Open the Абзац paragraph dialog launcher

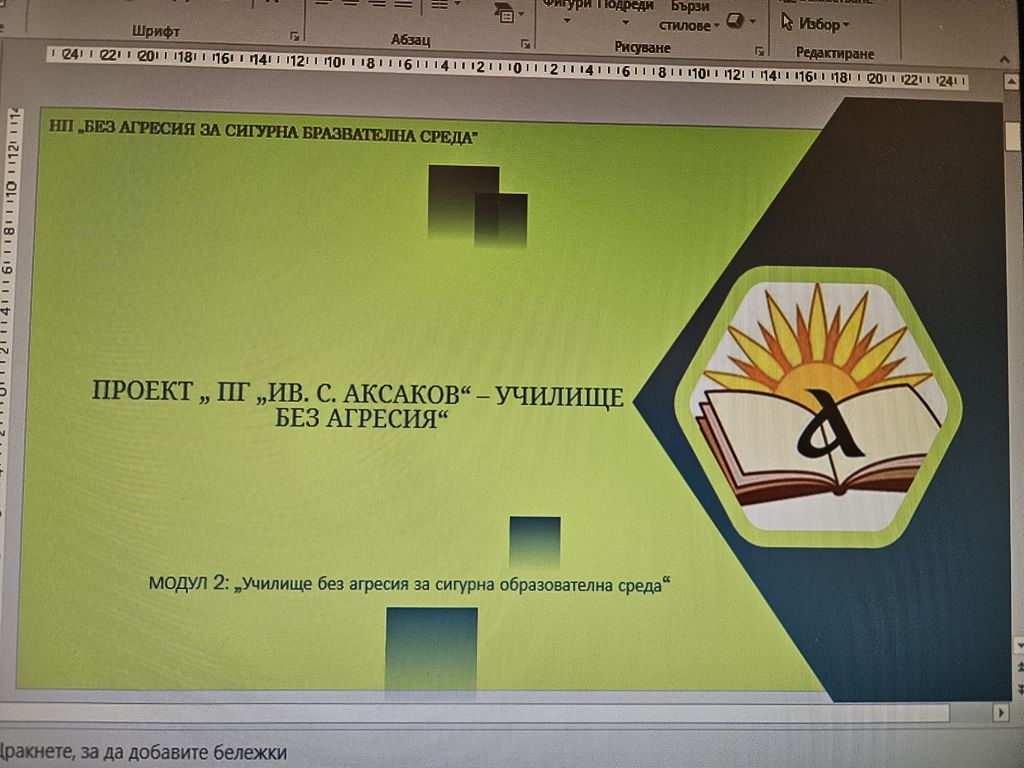pos(525,44)
